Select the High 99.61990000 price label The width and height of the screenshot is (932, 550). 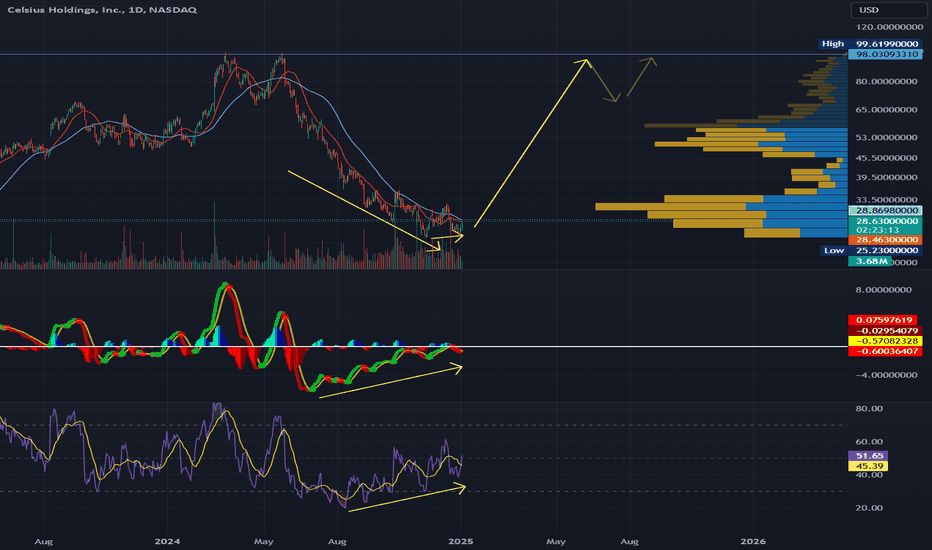pyautogui.click(x=870, y=43)
